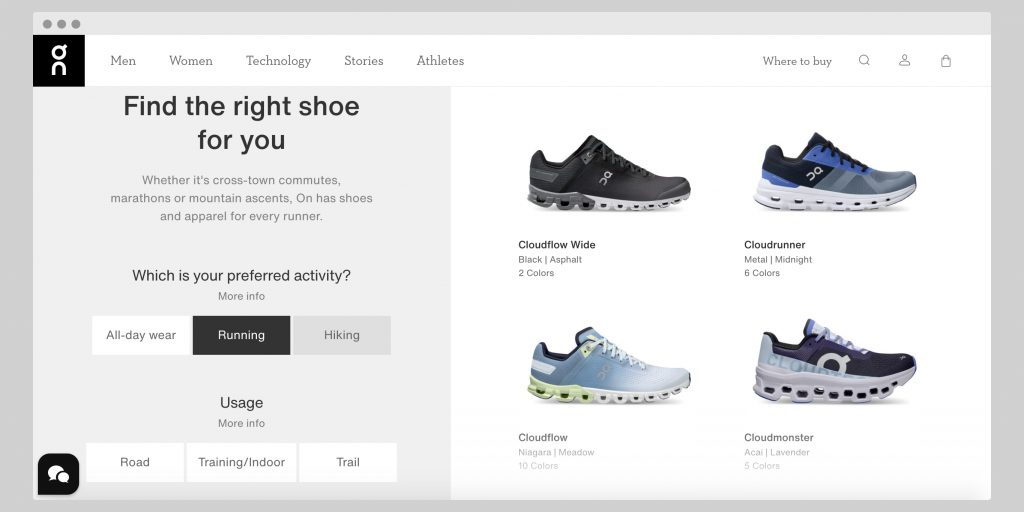This screenshot has width=1024, height=512.
Task: Click the Metal | Midnight color text
Action: [x=778, y=259]
